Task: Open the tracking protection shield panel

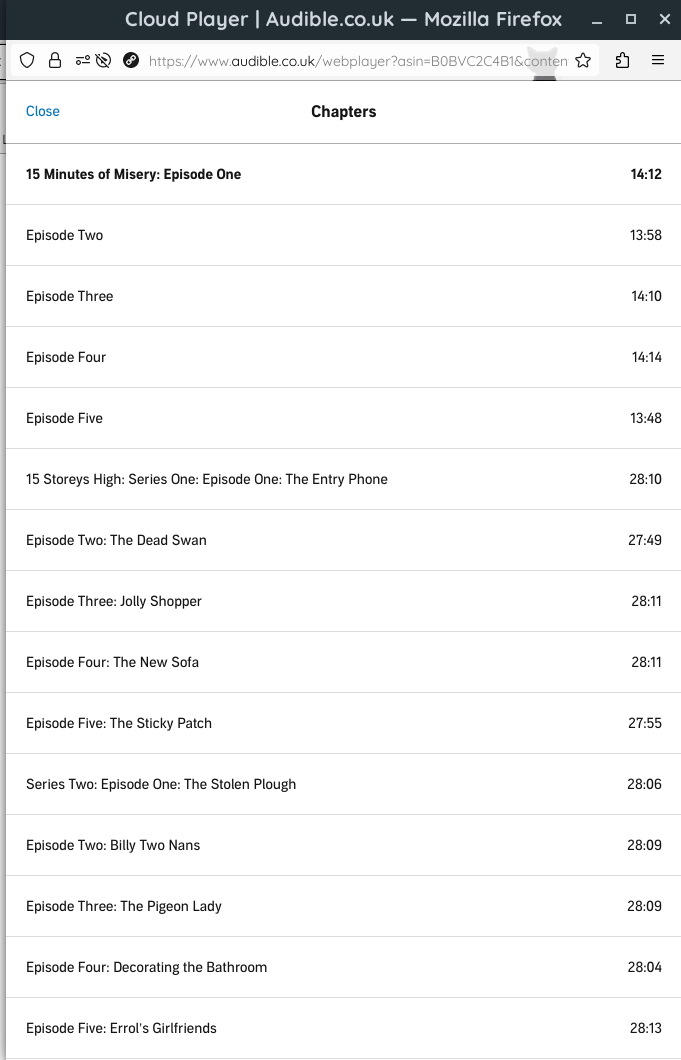Action: coord(27,60)
